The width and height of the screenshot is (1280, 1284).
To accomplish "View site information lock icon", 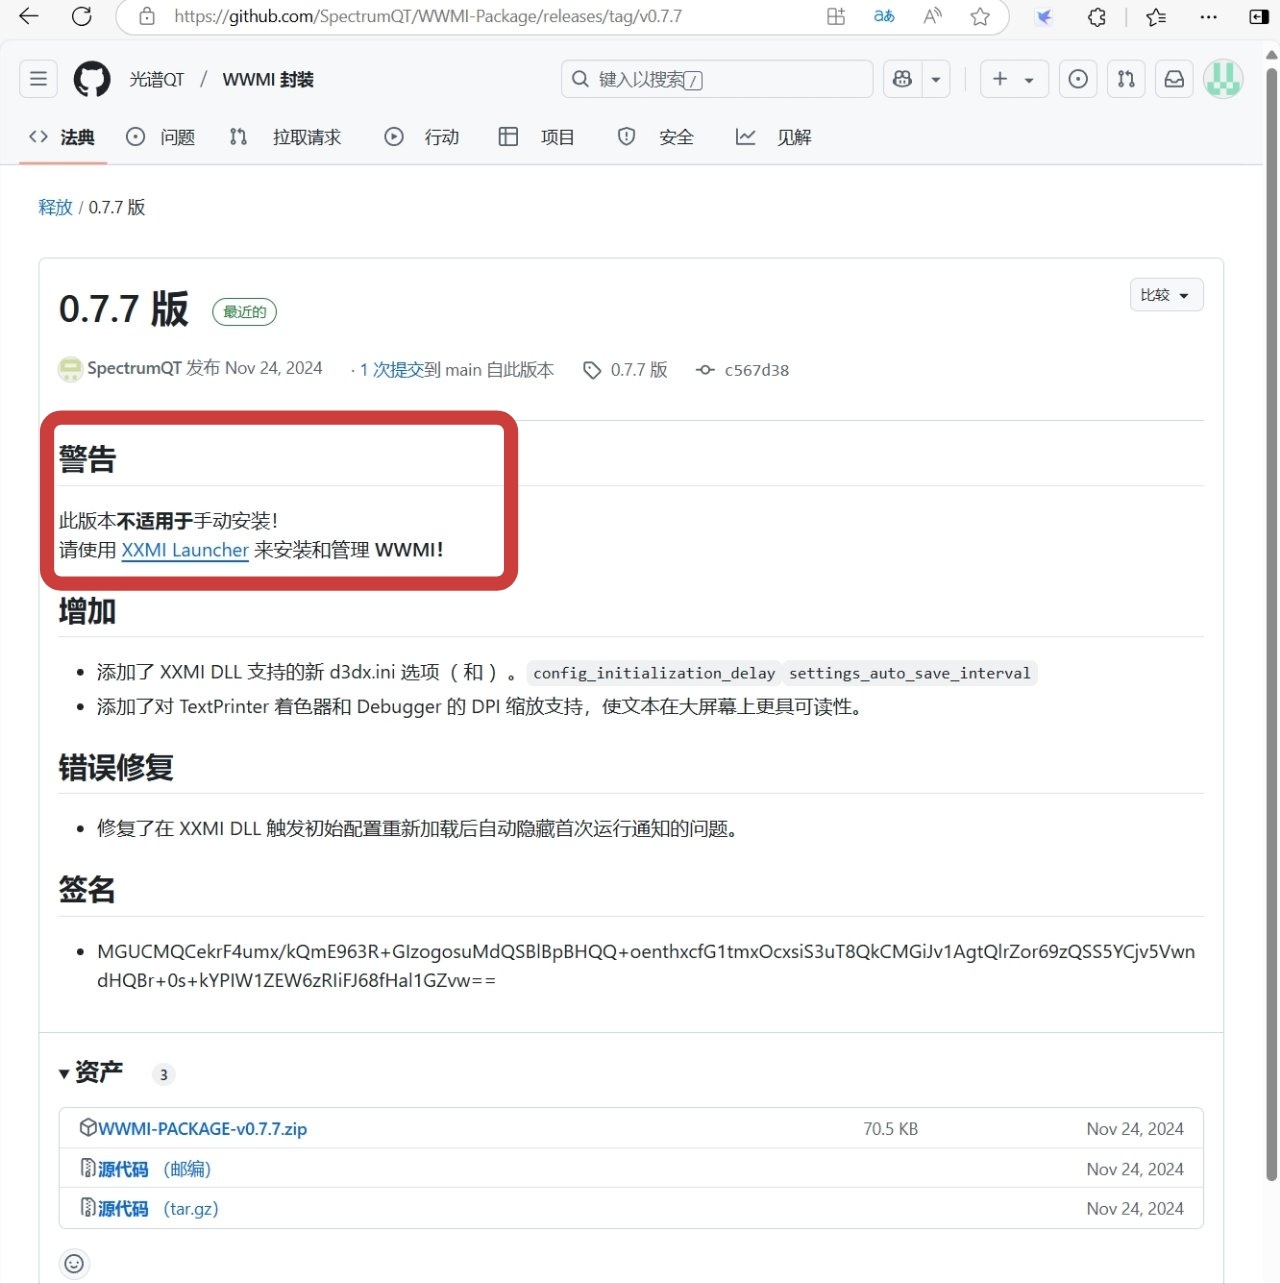I will pyautogui.click(x=147, y=16).
